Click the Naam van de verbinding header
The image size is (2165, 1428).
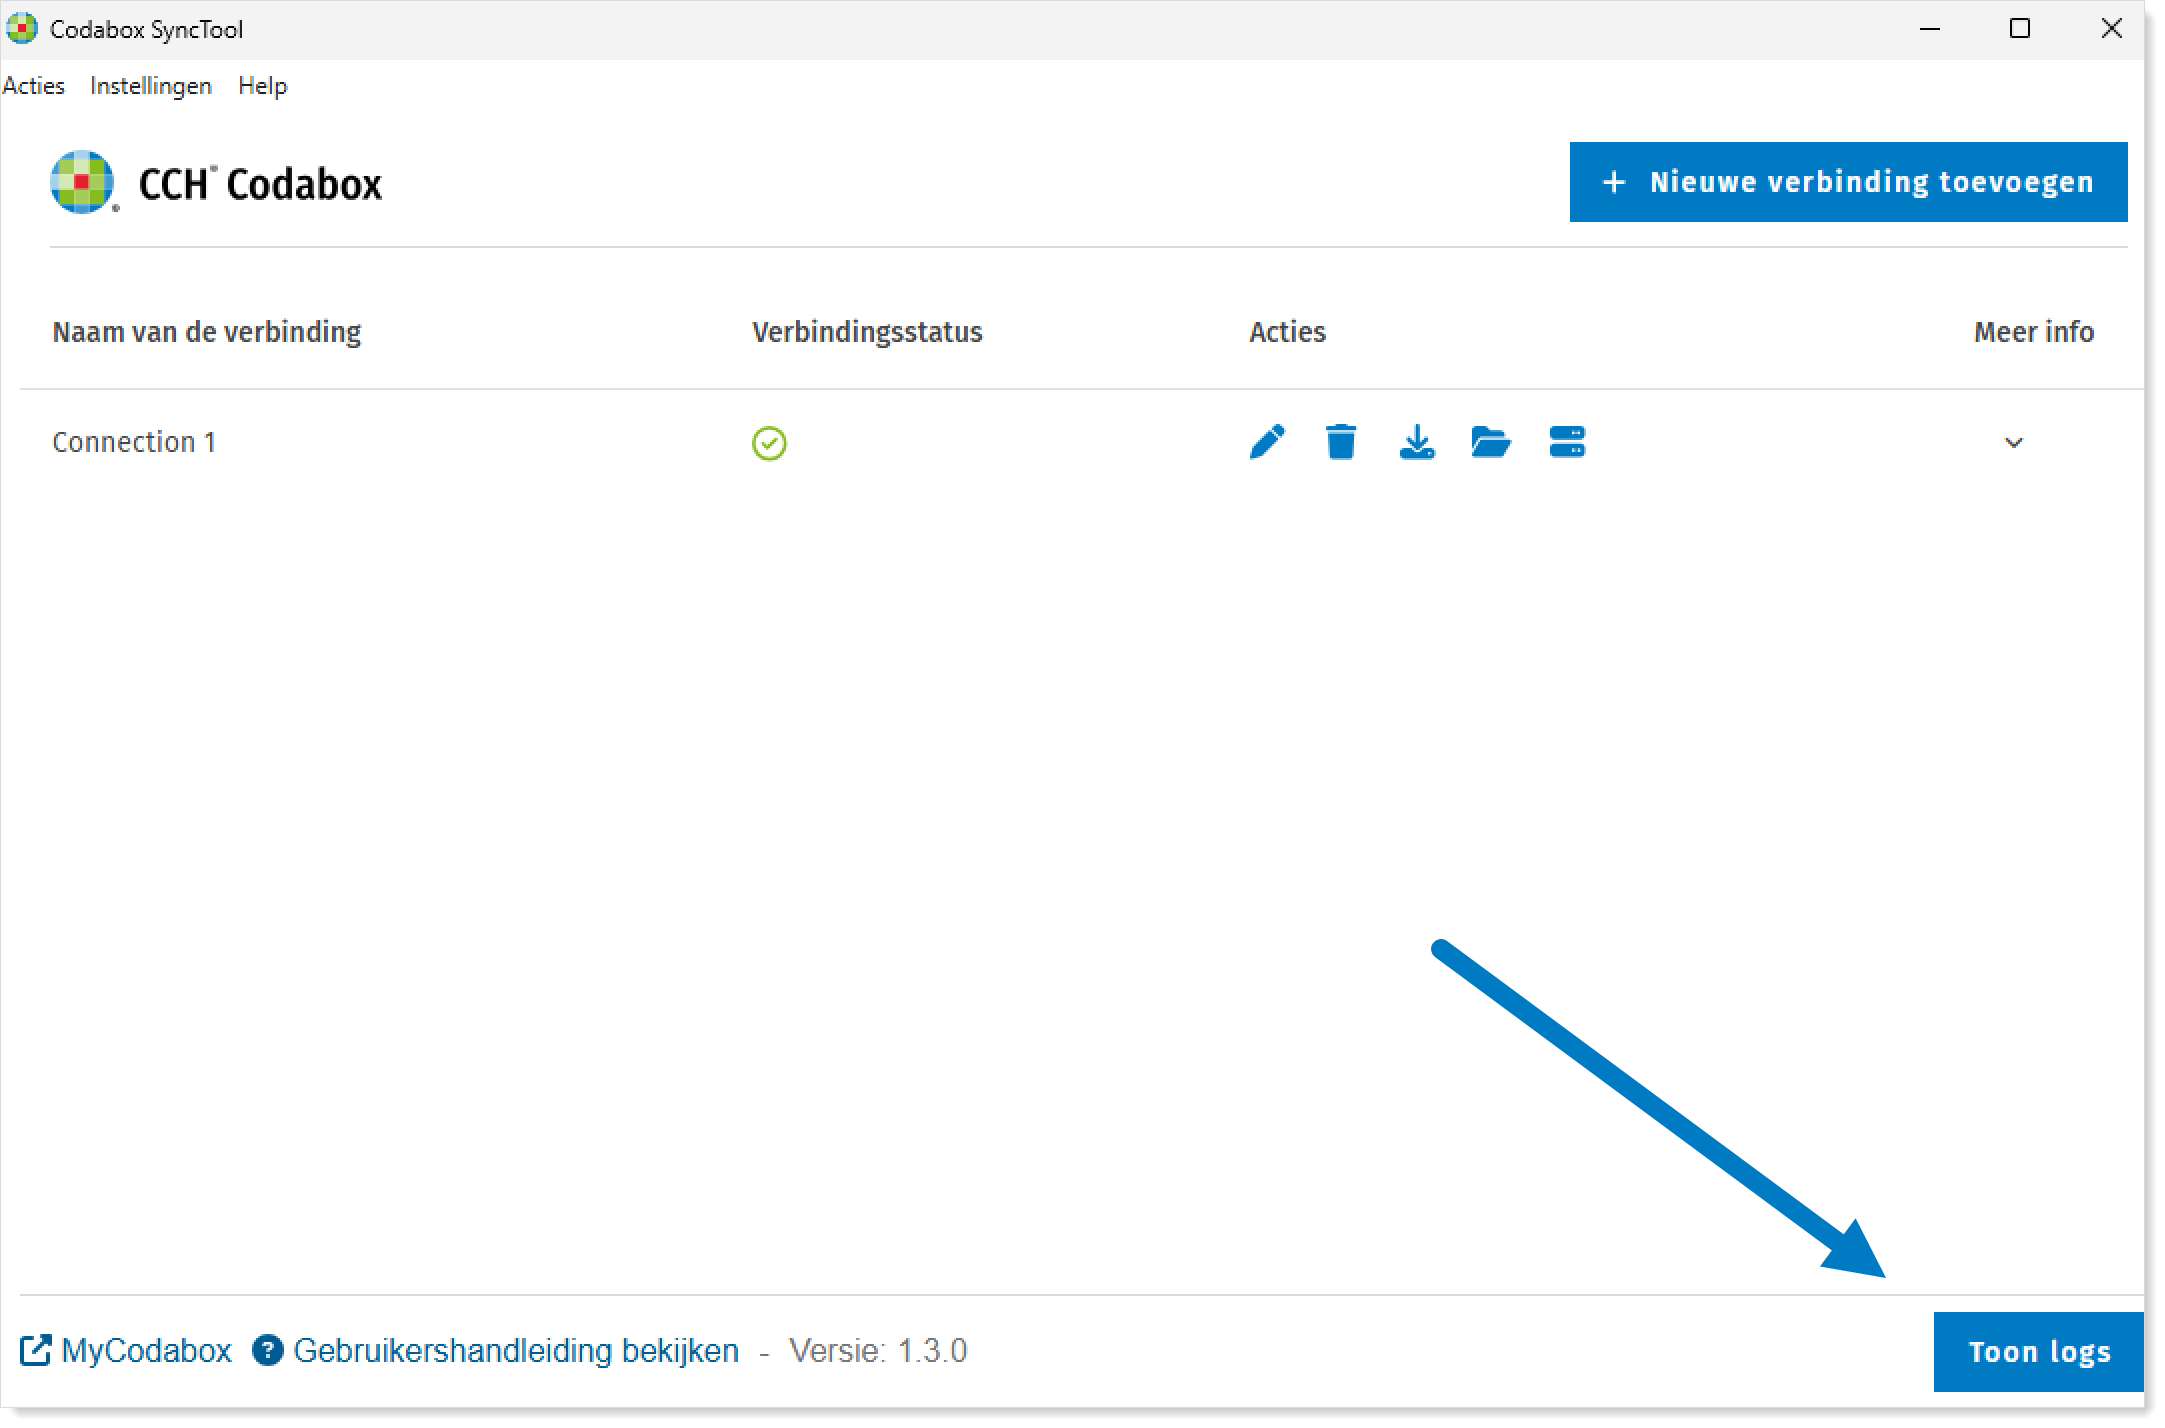point(207,332)
